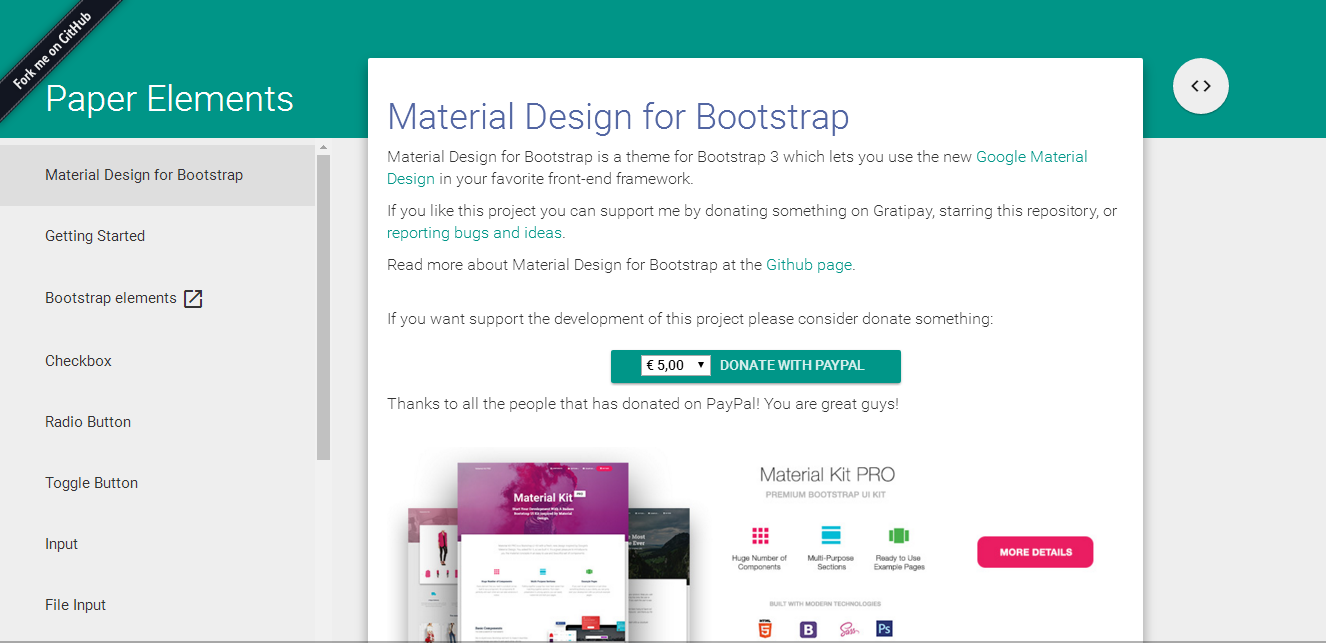Click the external link icon beside Bootstrap elements
The image size is (1326, 643).
click(193, 298)
